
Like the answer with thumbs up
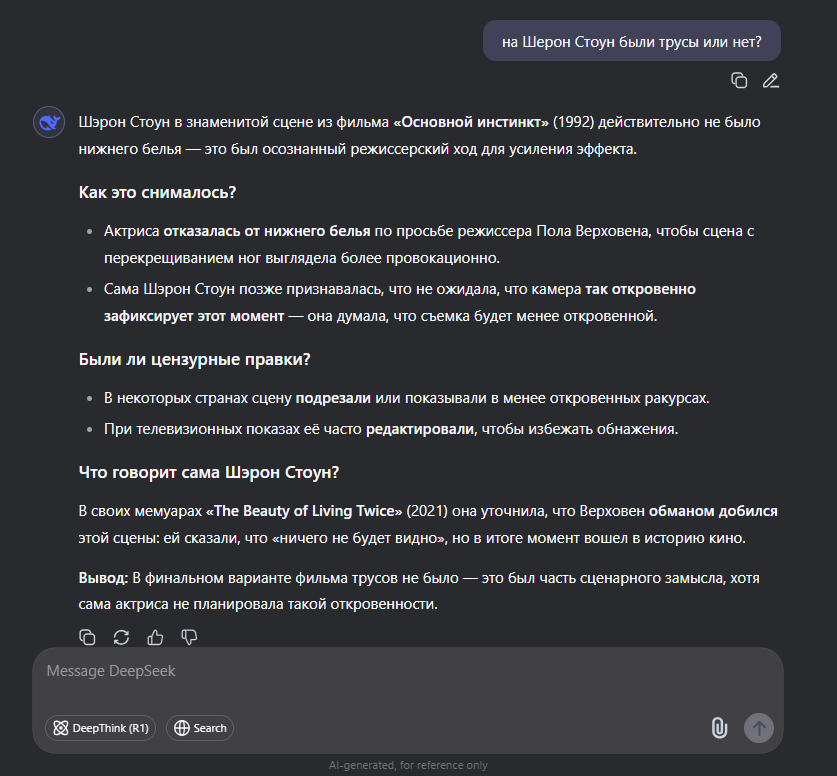pyautogui.click(x=155, y=637)
